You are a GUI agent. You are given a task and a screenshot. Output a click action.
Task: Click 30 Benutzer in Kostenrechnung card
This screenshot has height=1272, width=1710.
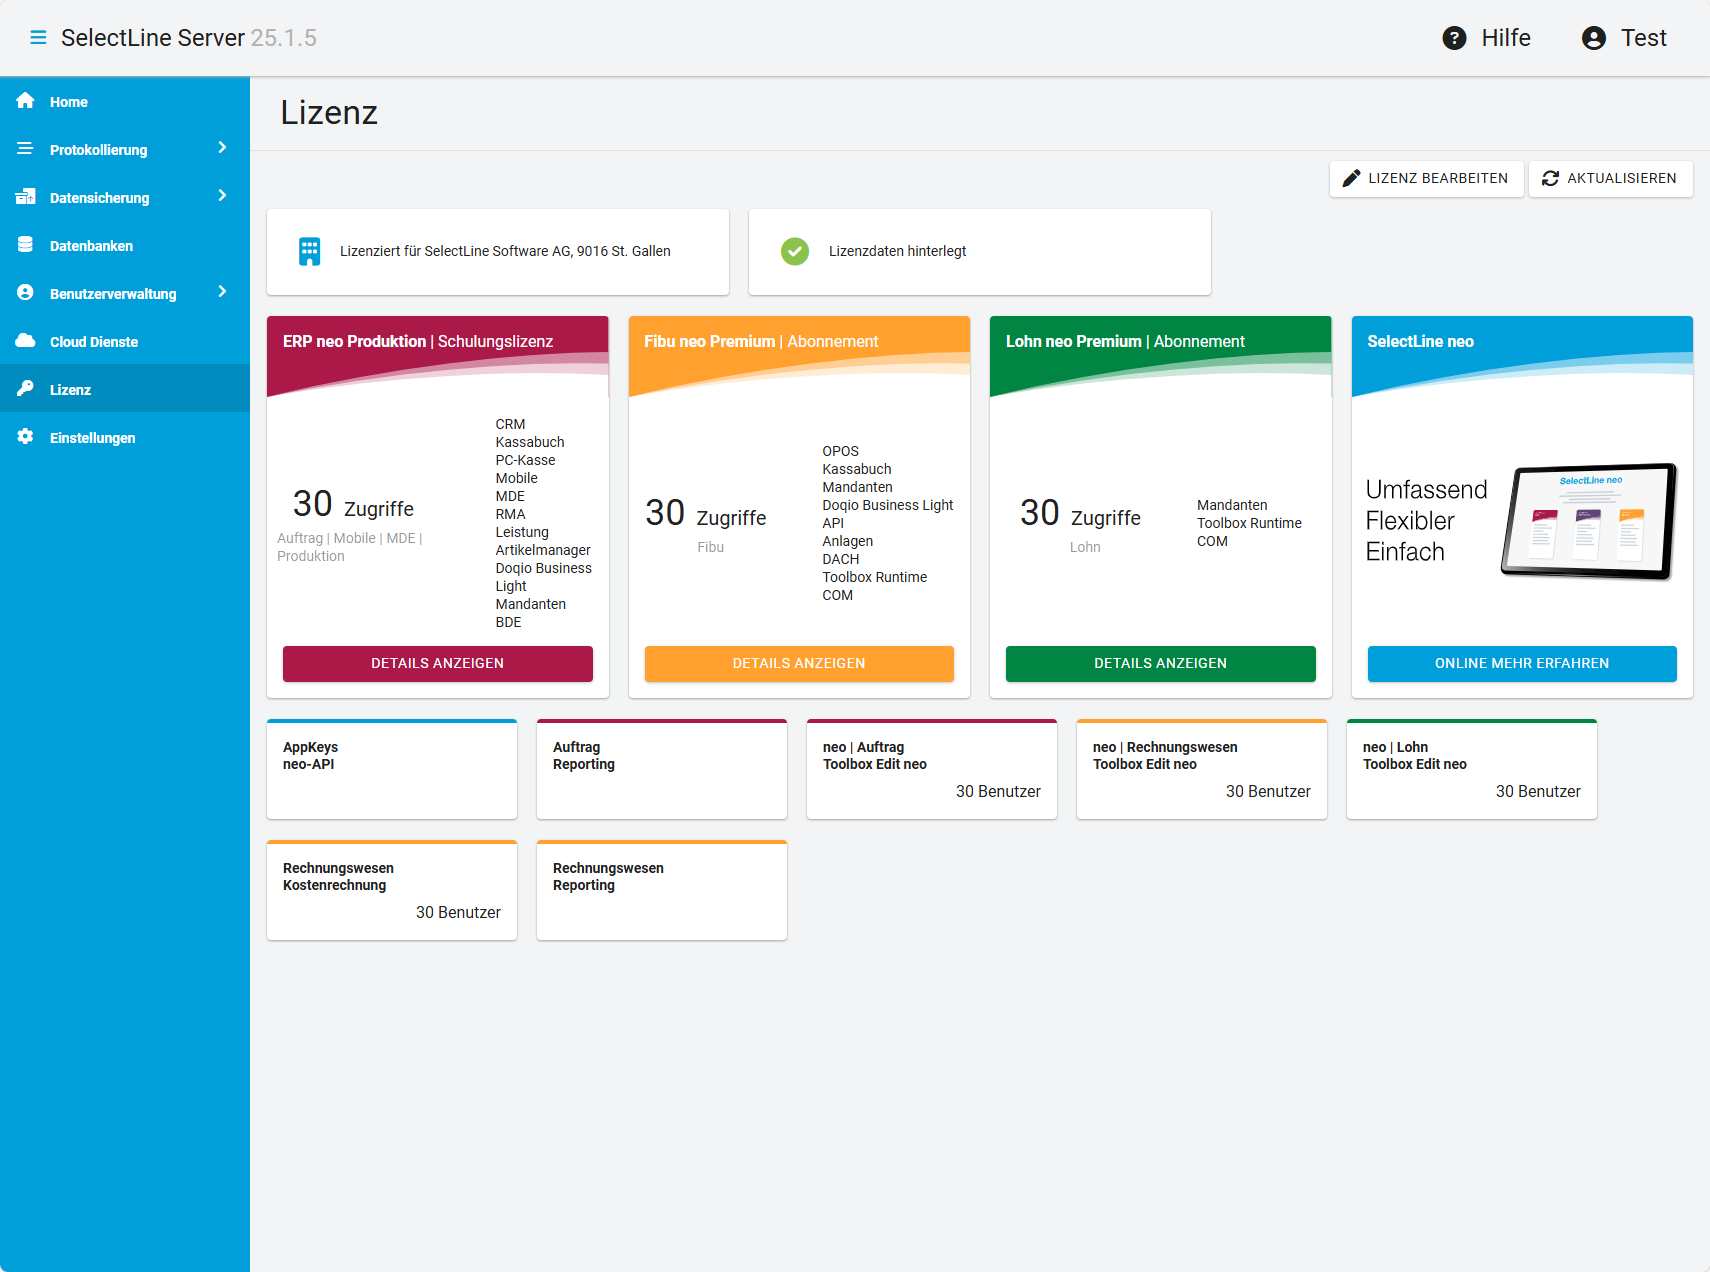point(458,912)
